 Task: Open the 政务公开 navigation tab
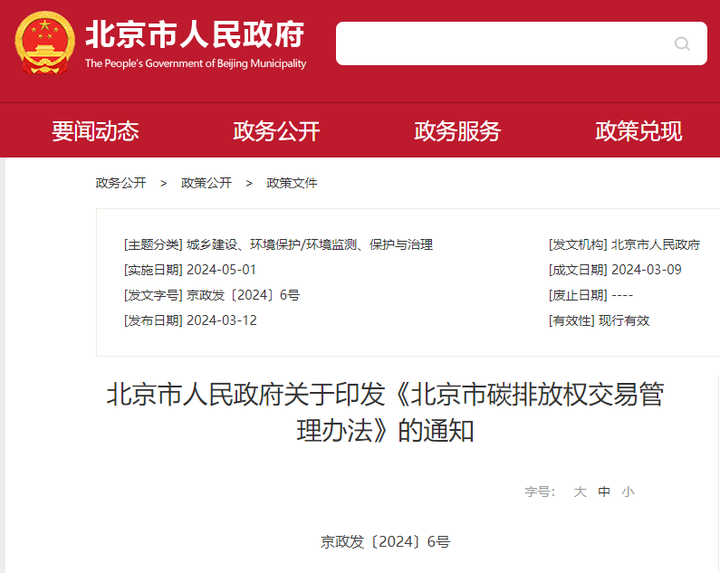click(x=276, y=131)
